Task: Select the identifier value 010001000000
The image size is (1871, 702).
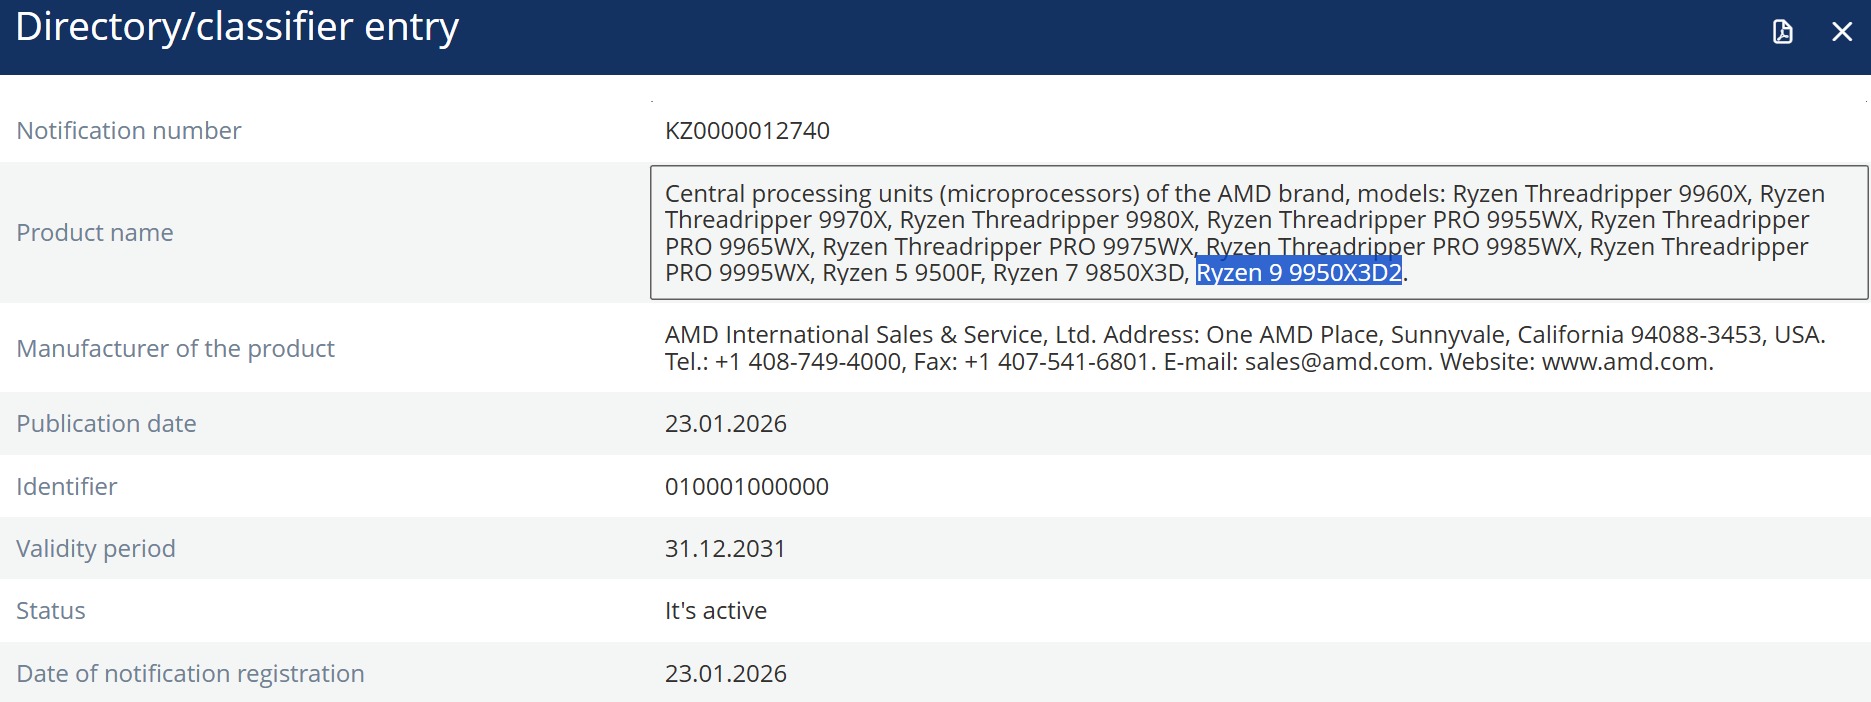Action: pyautogui.click(x=746, y=487)
